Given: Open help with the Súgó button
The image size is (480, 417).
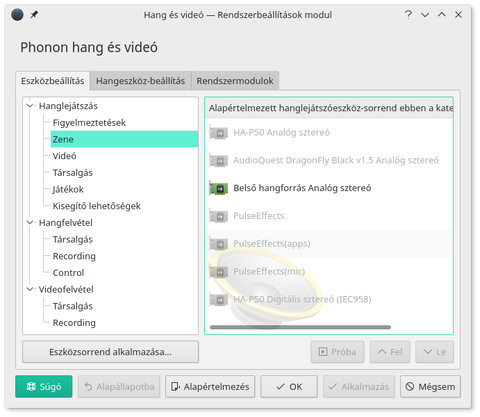Looking at the screenshot, I should tap(44, 387).
